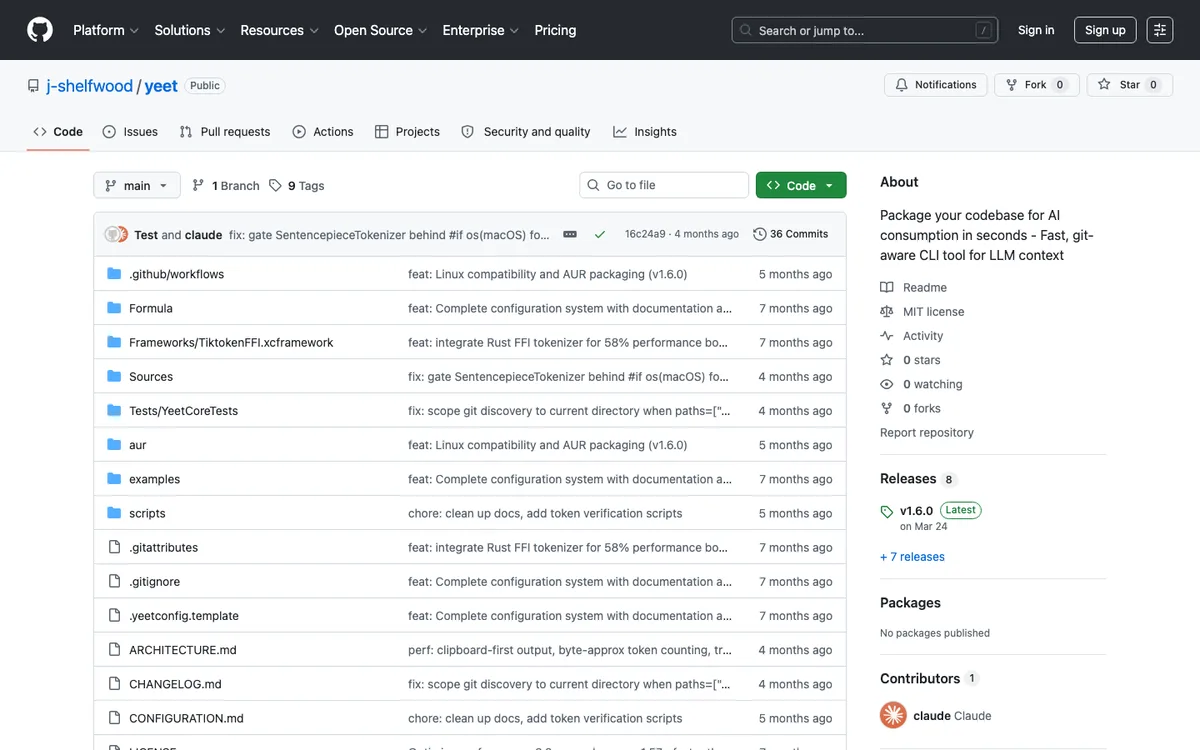
Task: Click the tag icon next to 9 Tags
Action: pos(275,186)
